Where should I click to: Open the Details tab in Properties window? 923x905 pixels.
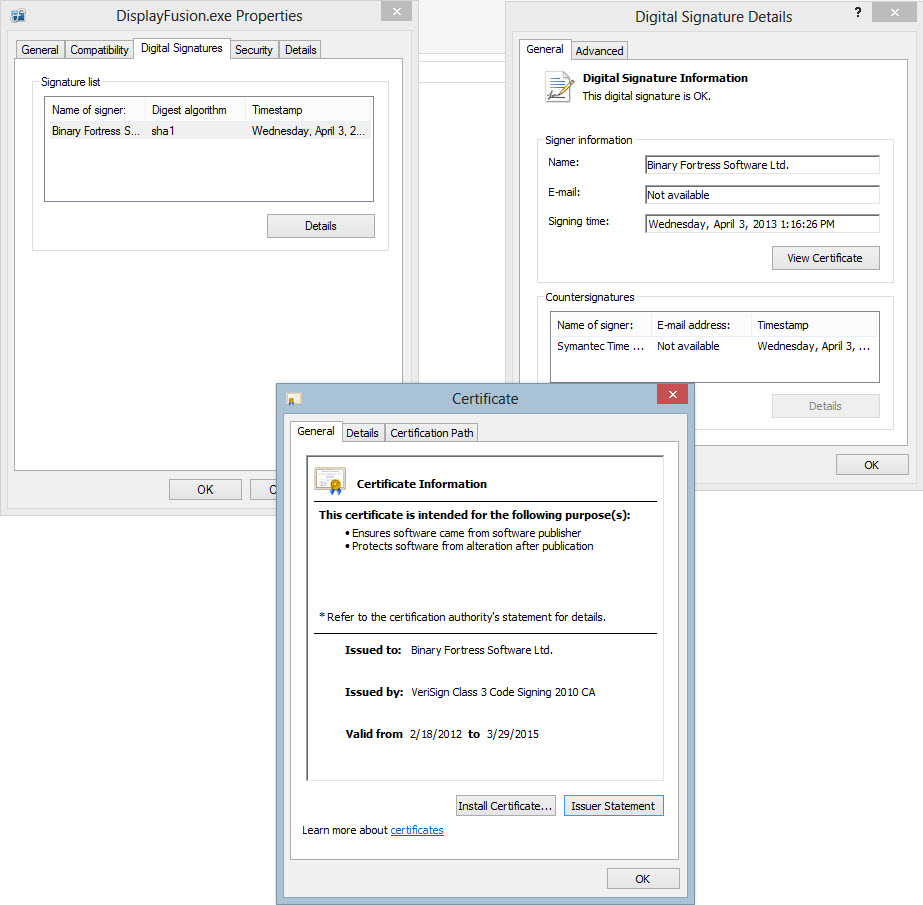coord(301,50)
